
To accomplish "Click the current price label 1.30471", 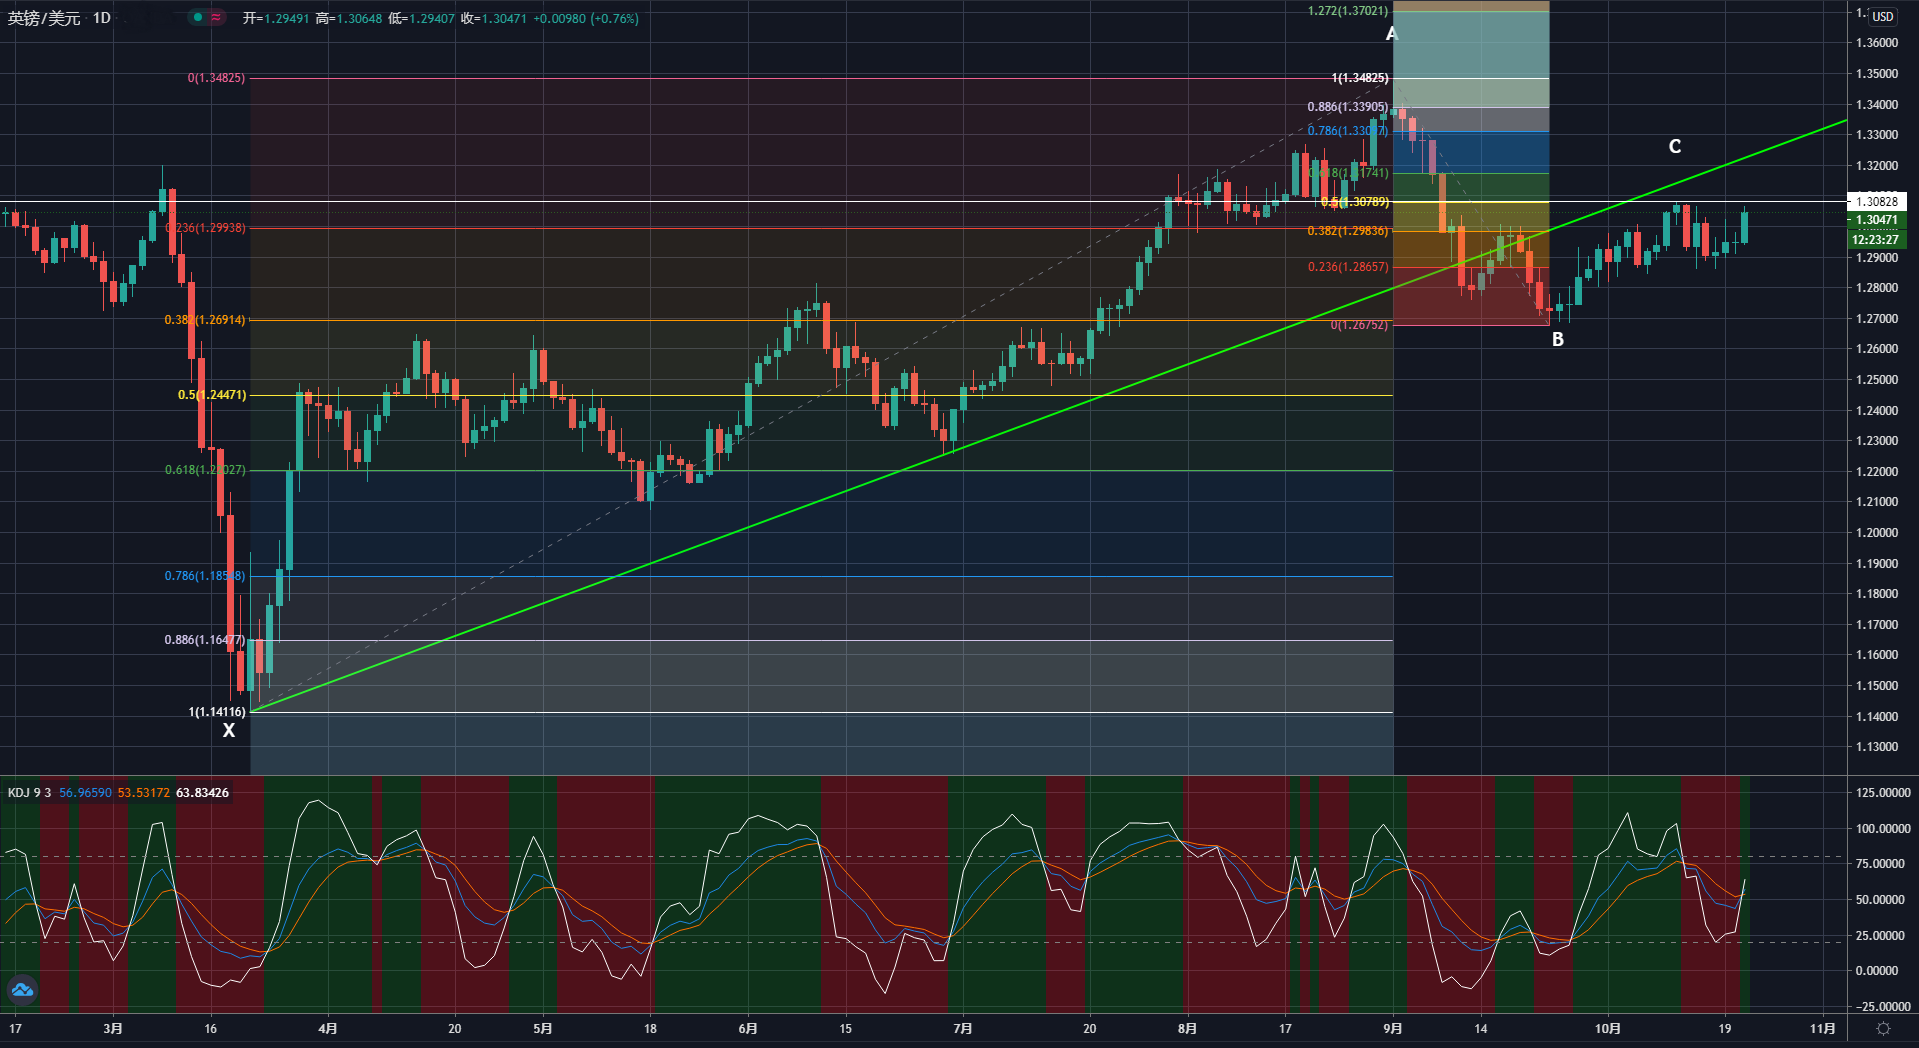I will click(1876, 220).
